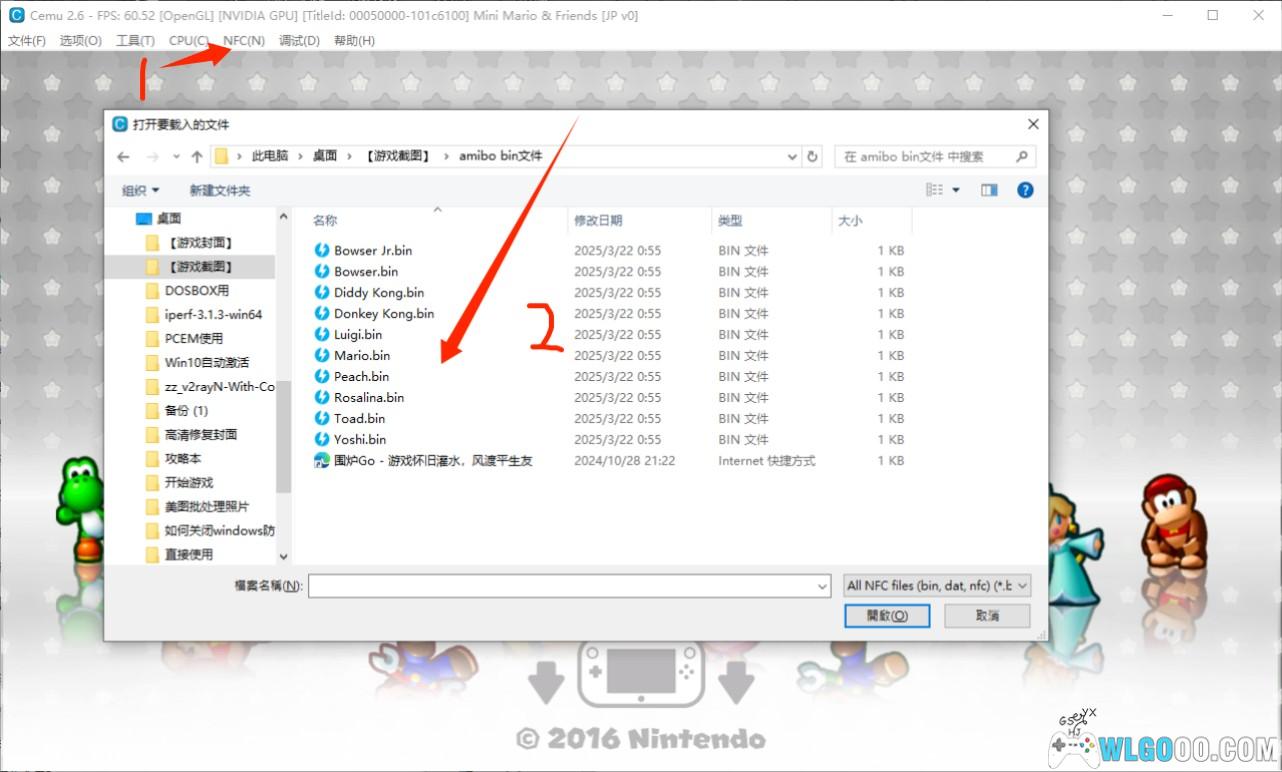Select the DOSBOX用 folder in sidebar
The image size is (1282, 772).
[196, 291]
